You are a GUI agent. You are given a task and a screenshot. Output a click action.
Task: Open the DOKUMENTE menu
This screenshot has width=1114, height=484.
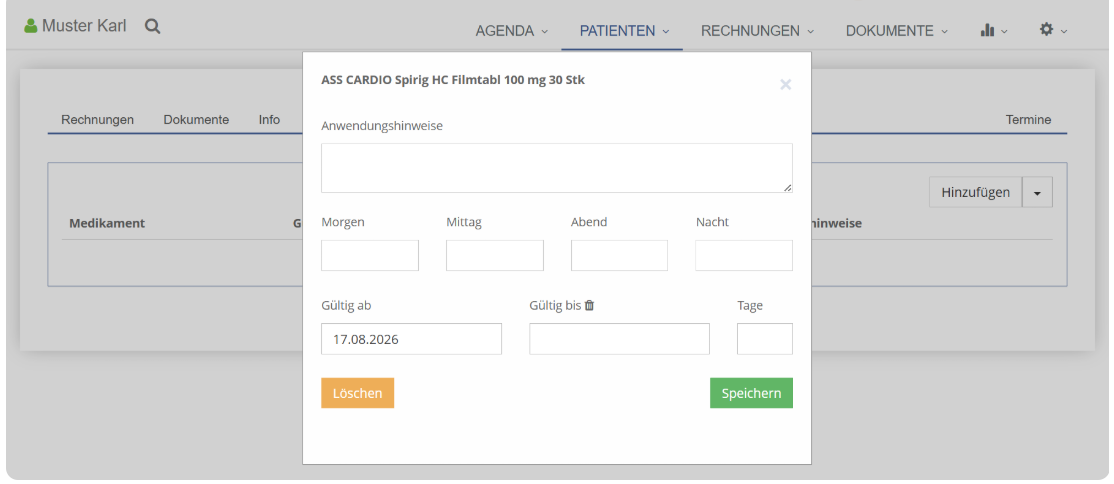point(897,31)
